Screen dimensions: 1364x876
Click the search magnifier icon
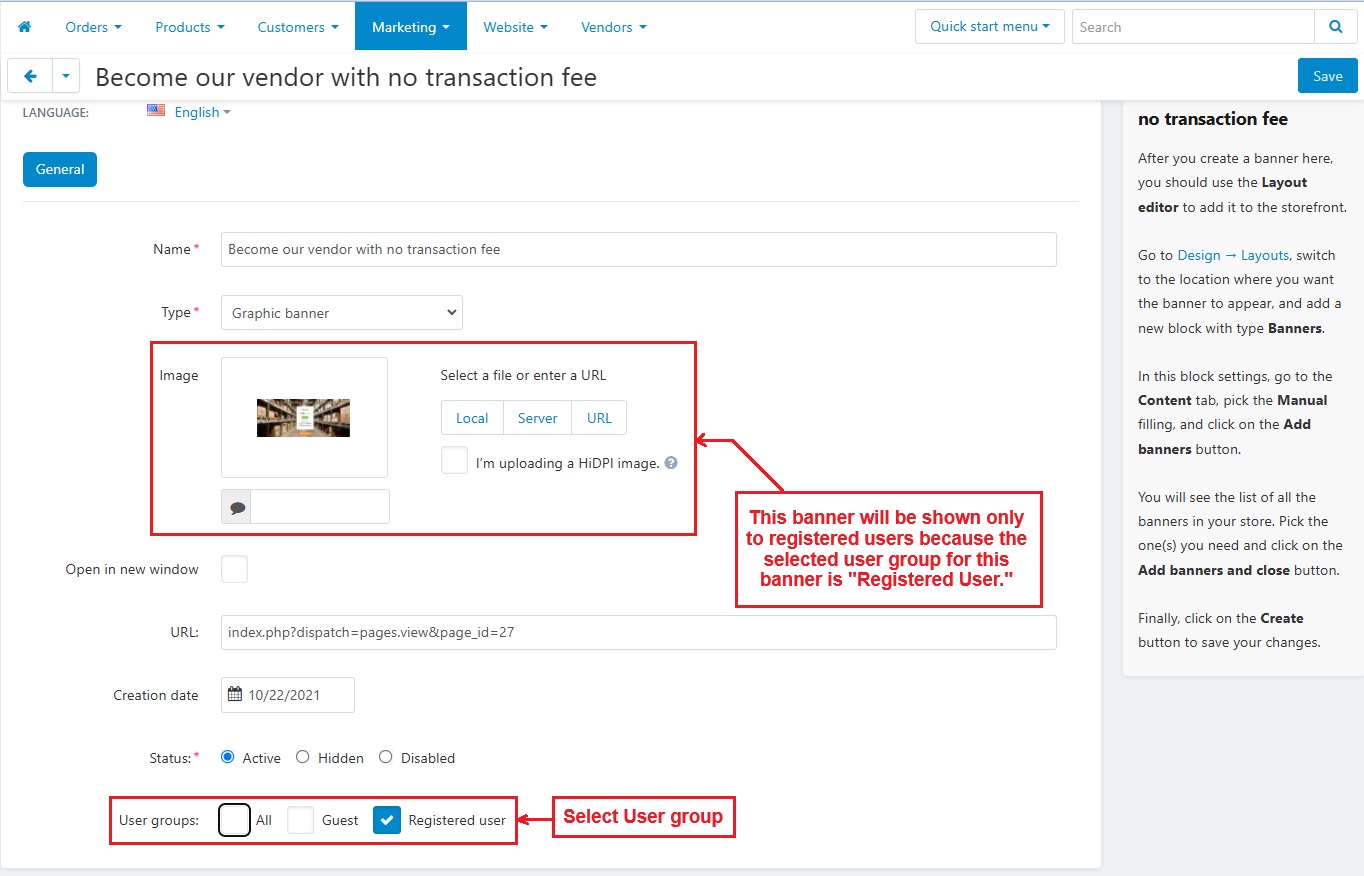click(1335, 27)
